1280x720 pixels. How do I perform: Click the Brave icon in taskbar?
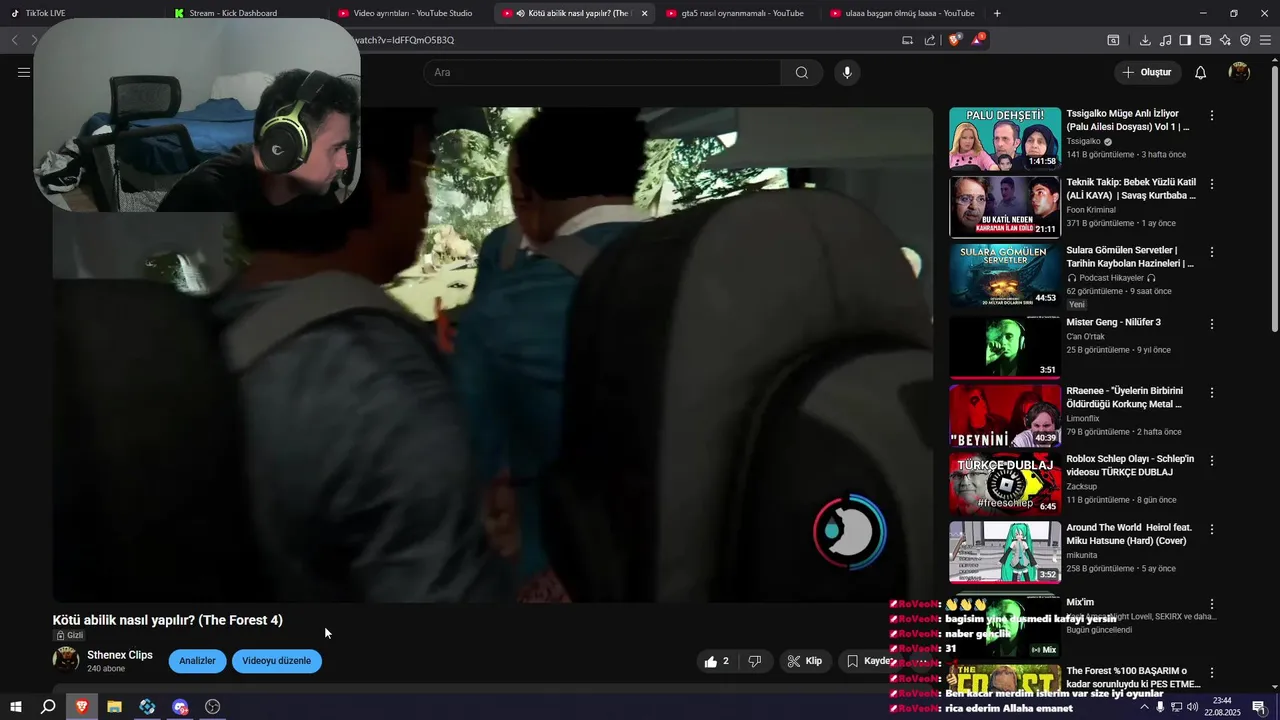(x=82, y=707)
